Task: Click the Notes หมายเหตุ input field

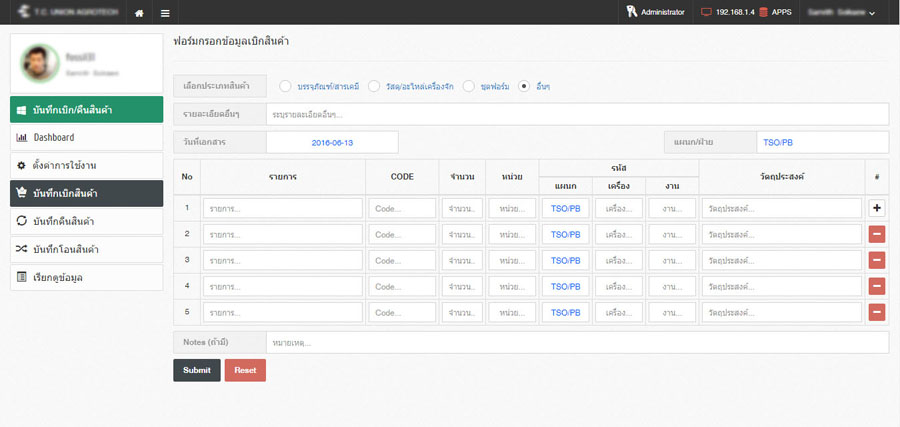Action: (x=576, y=343)
